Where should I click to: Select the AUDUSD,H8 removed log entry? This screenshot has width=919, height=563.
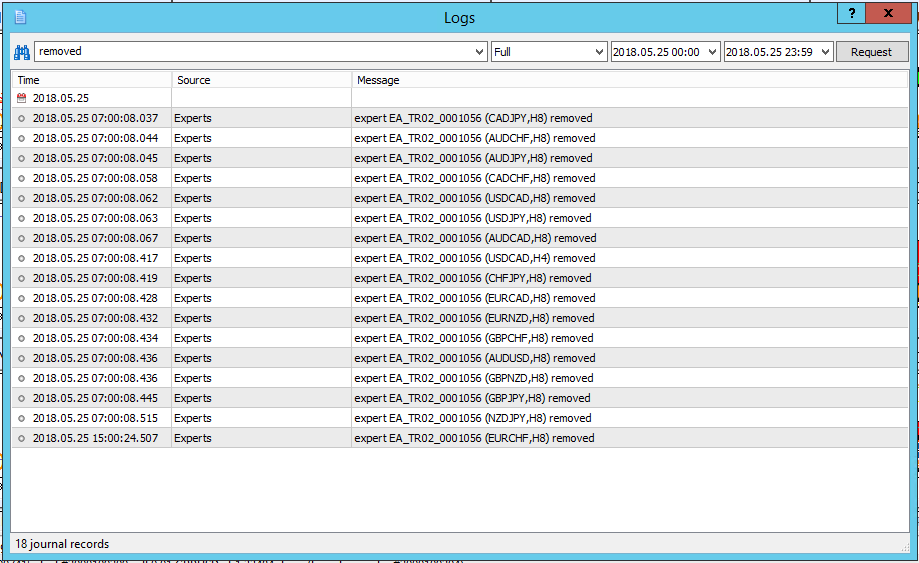[460, 358]
